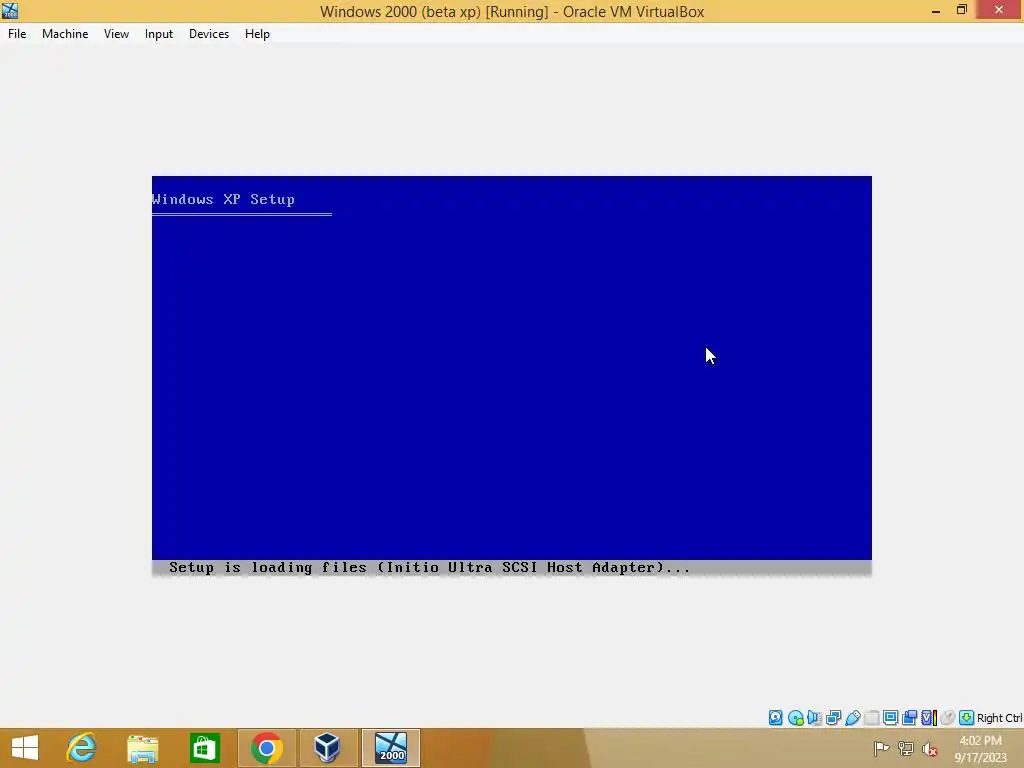Open the View menu
1024x768 pixels.
[116, 34]
